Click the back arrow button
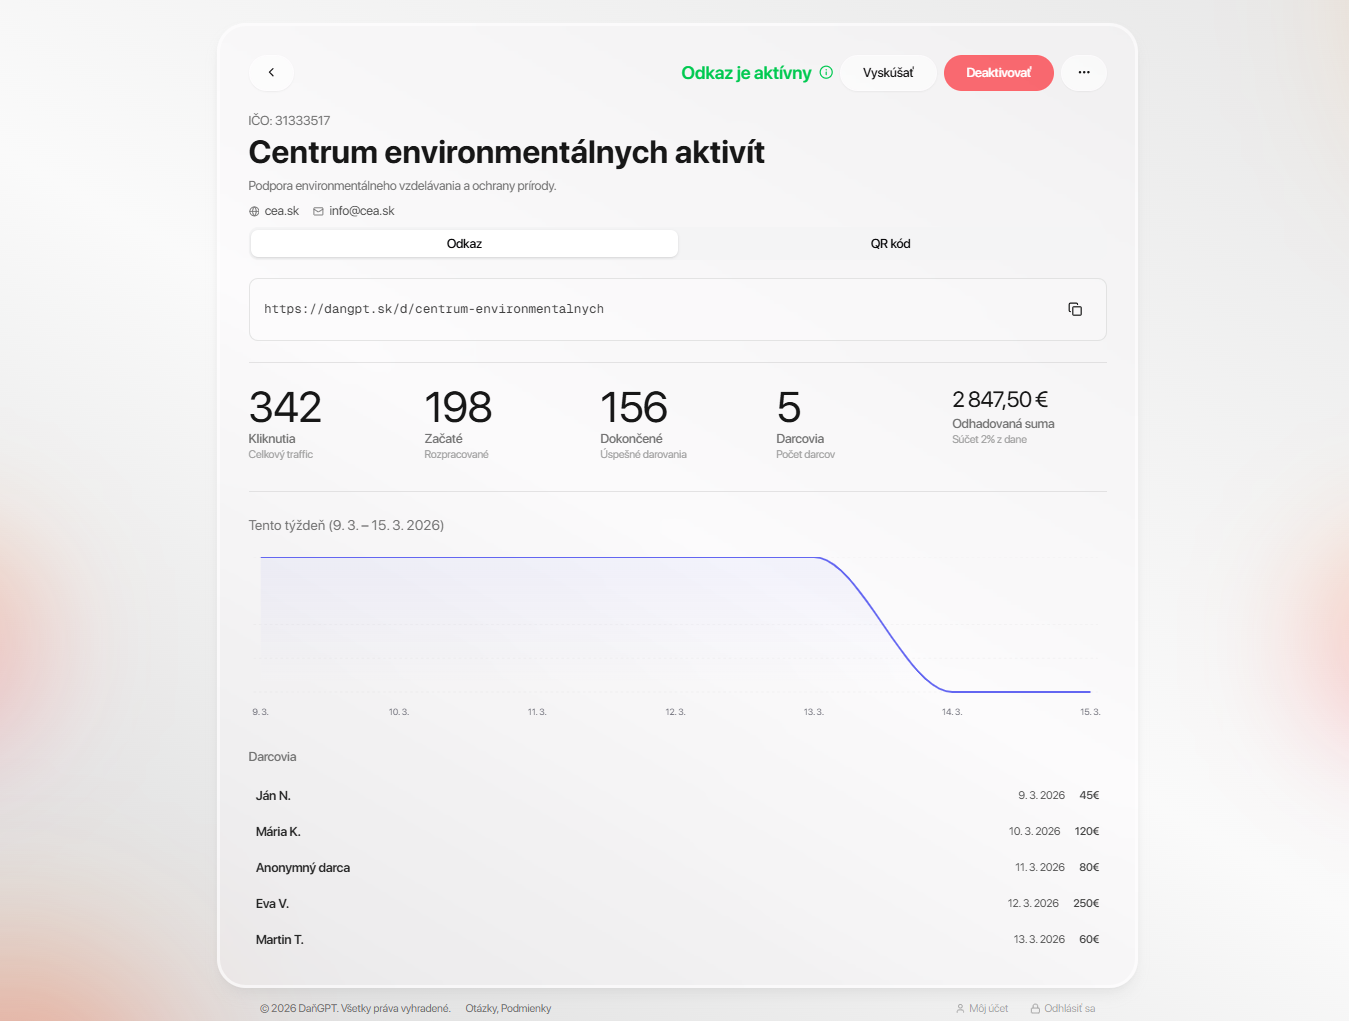The width and height of the screenshot is (1349, 1021). (x=271, y=73)
